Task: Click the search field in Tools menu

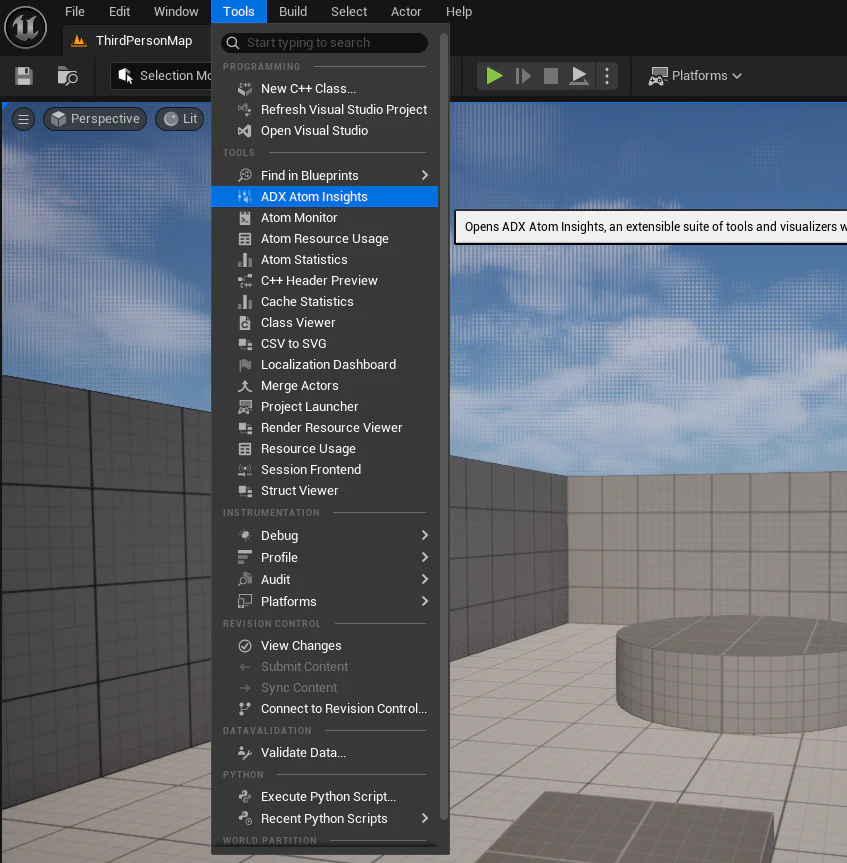Action: click(x=324, y=43)
